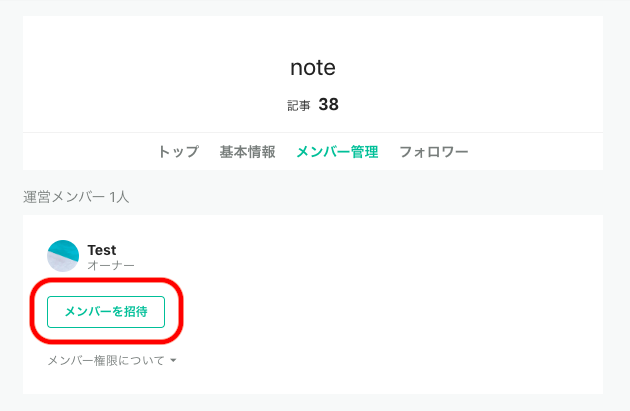
Task: Click the small caret beside メンバー権限について
Action: tap(173, 360)
